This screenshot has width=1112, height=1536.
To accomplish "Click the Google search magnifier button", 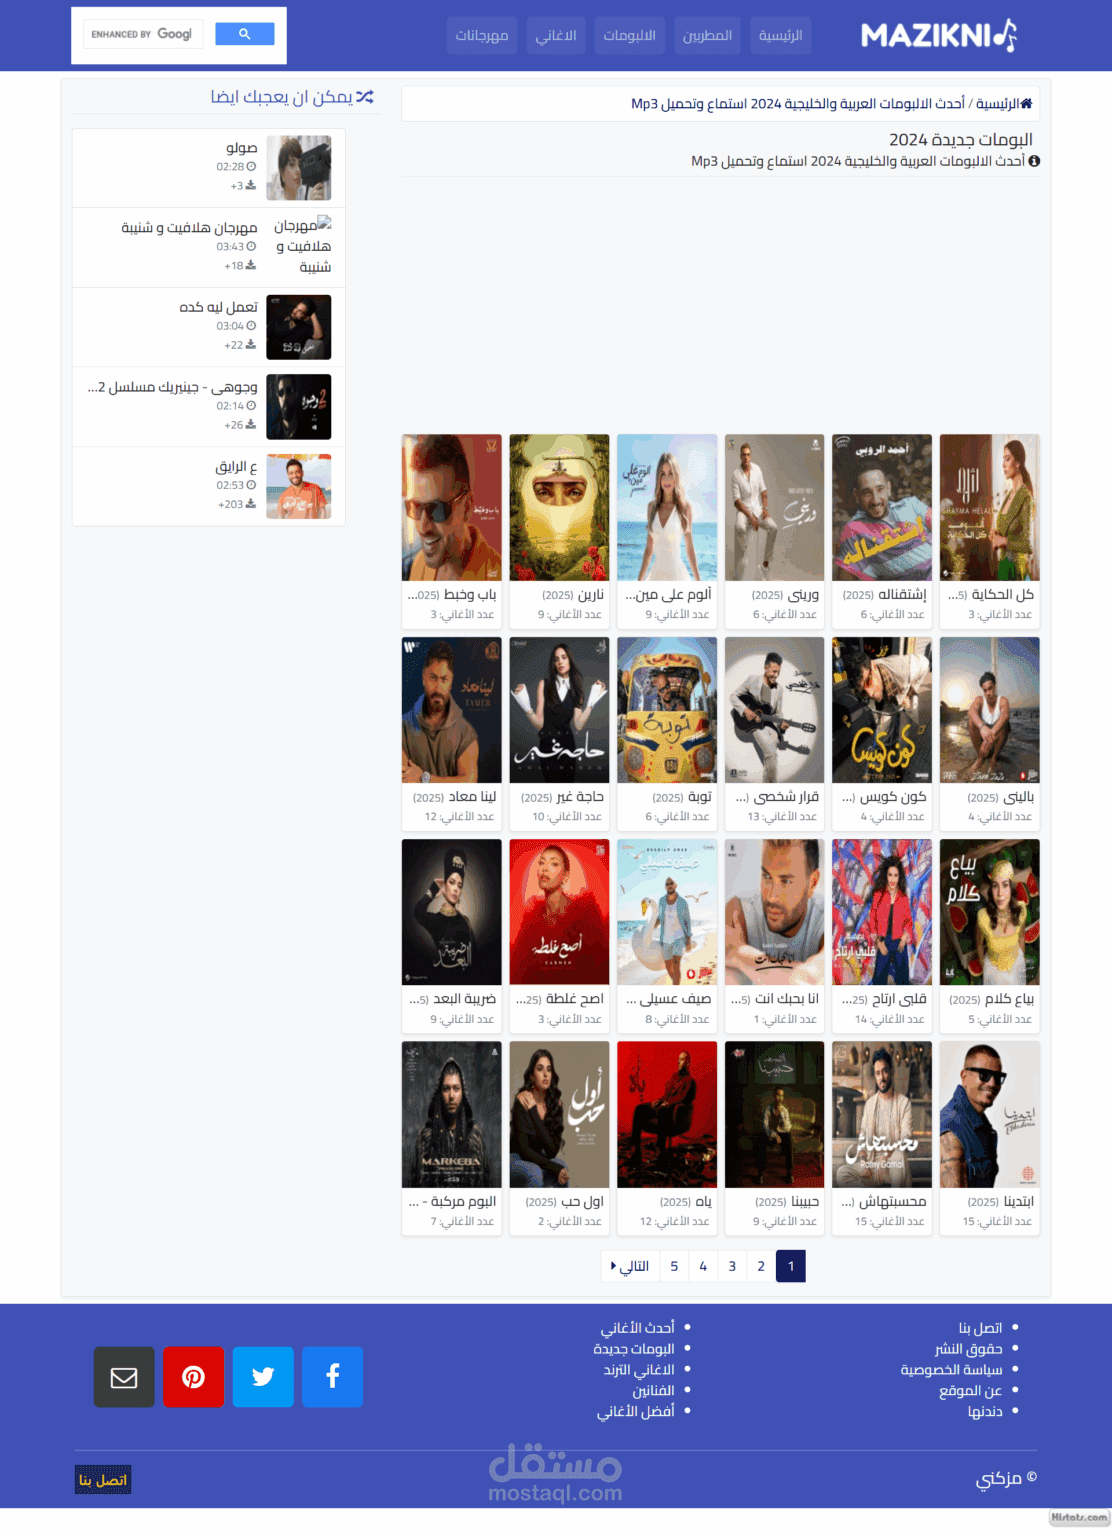I will [x=244, y=34].
